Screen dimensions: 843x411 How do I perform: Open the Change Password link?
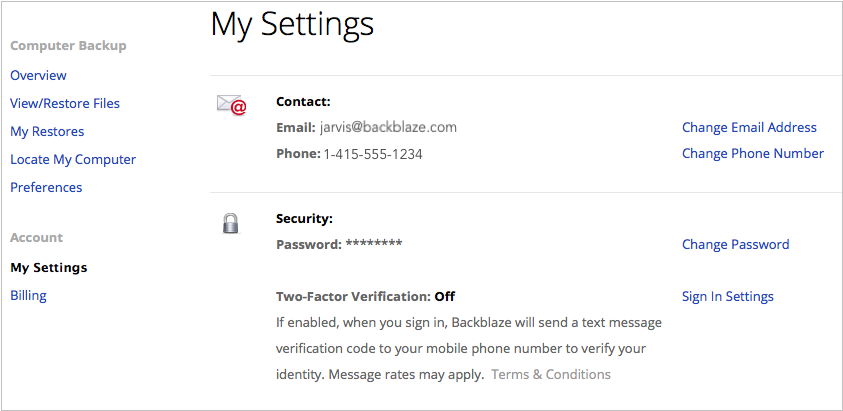735,244
